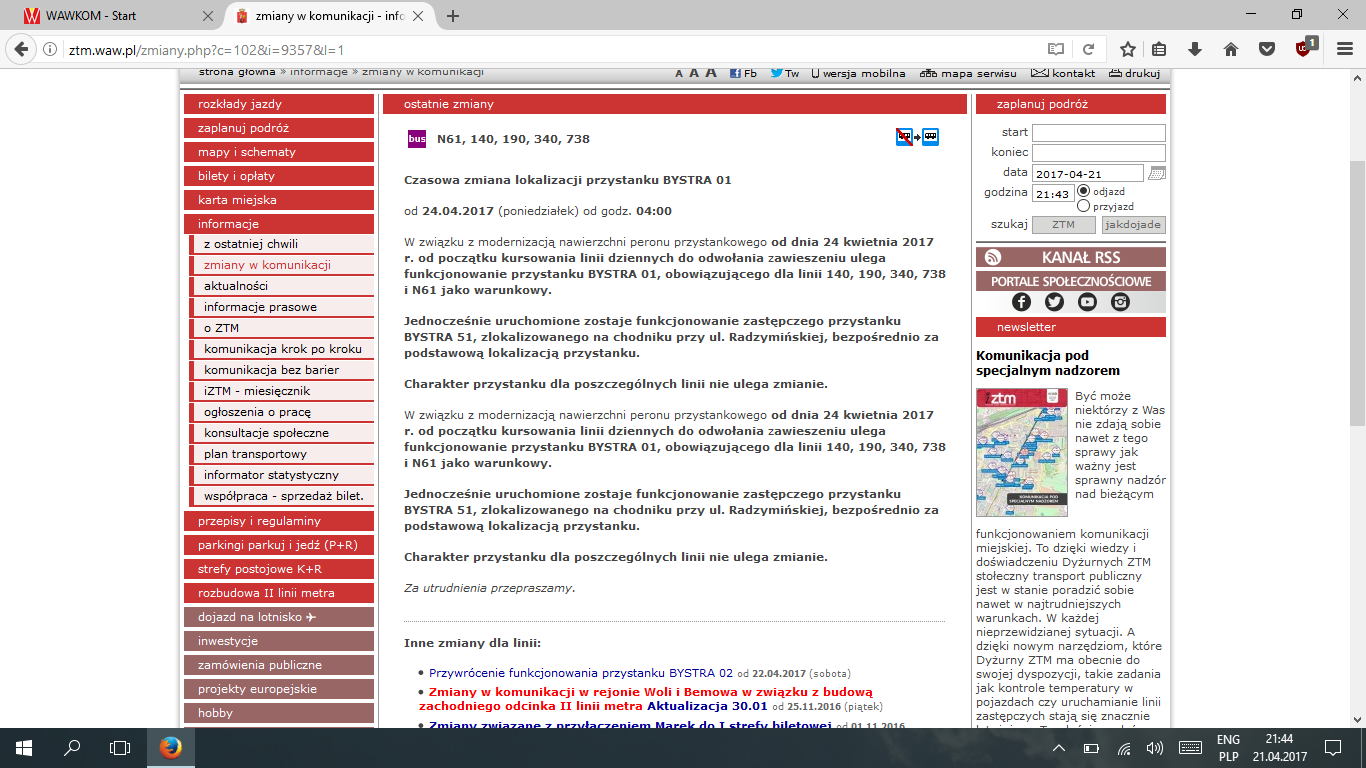The height and width of the screenshot is (768, 1366).
Task: Open the Instagram social portal icon
Action: tap(1120, 302)
